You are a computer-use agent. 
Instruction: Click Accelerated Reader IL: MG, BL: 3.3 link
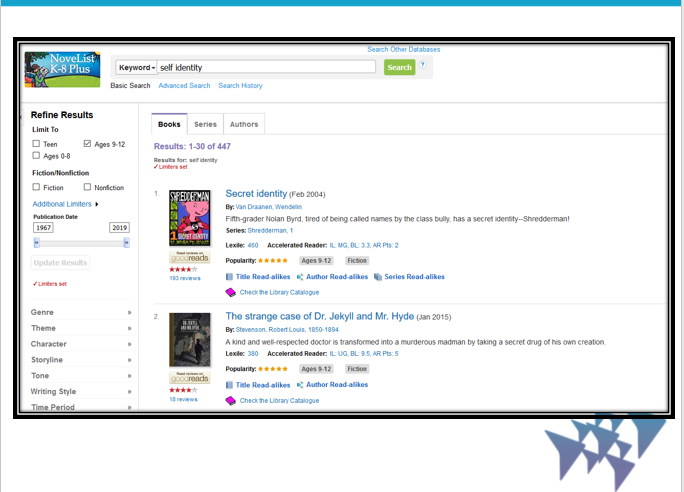click(364, 245)
